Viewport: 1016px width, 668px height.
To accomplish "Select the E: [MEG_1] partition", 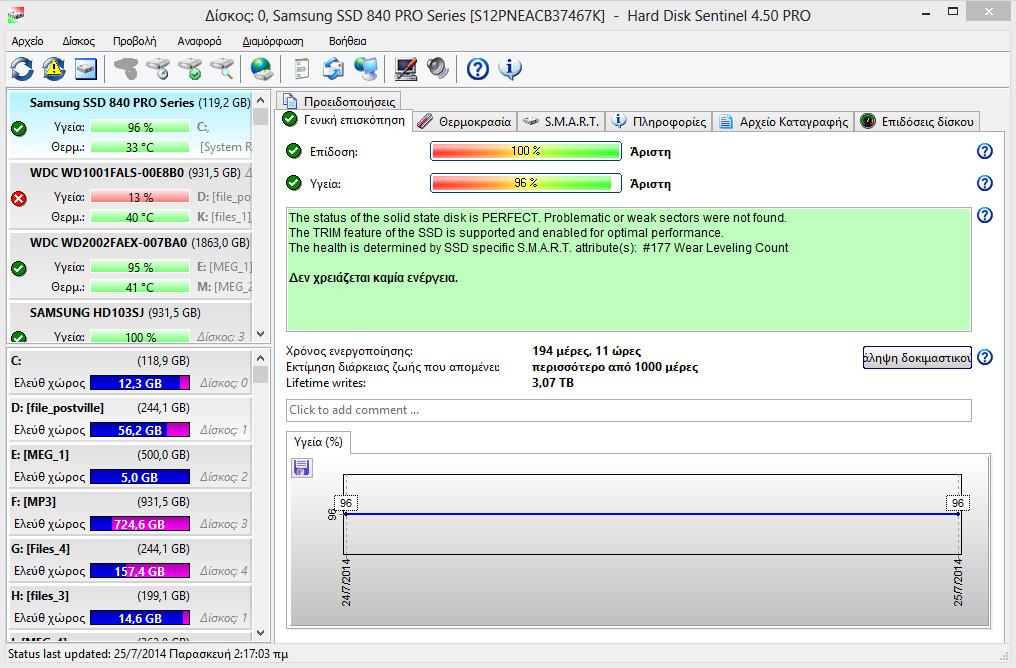I will [130, 466].
